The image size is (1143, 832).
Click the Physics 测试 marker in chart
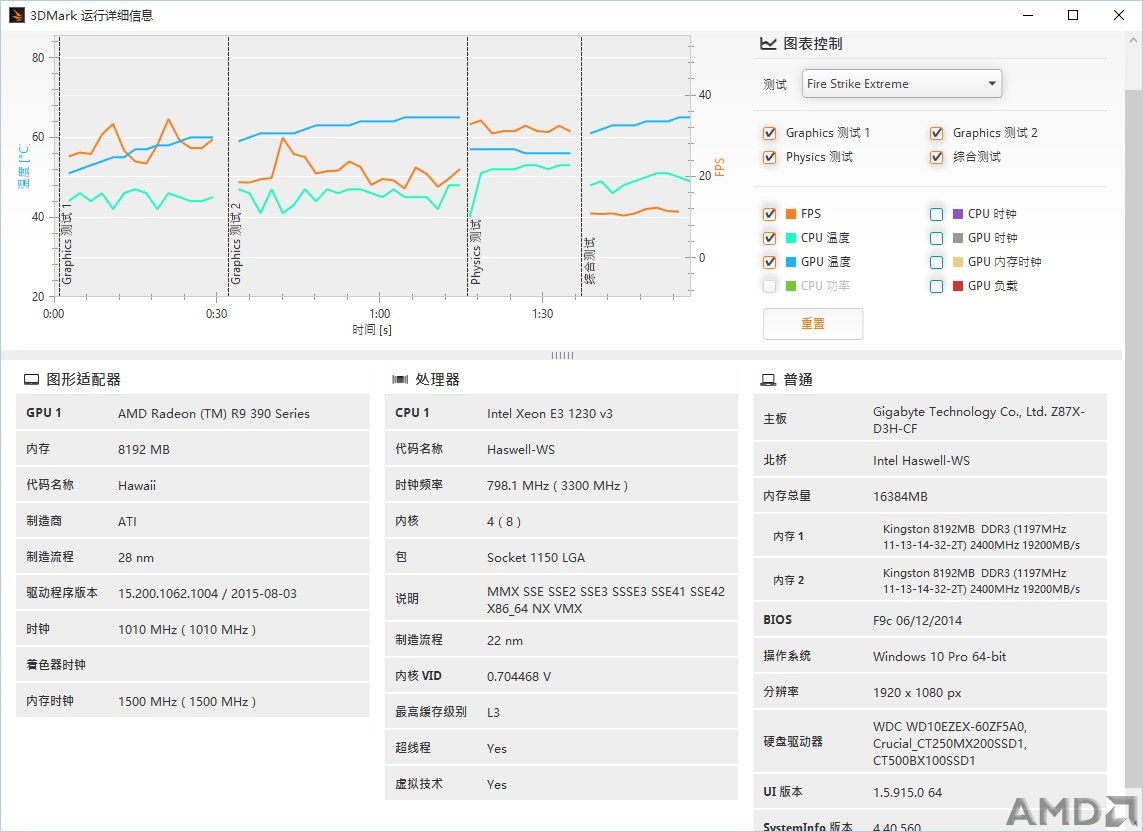(x=475, y=252)
